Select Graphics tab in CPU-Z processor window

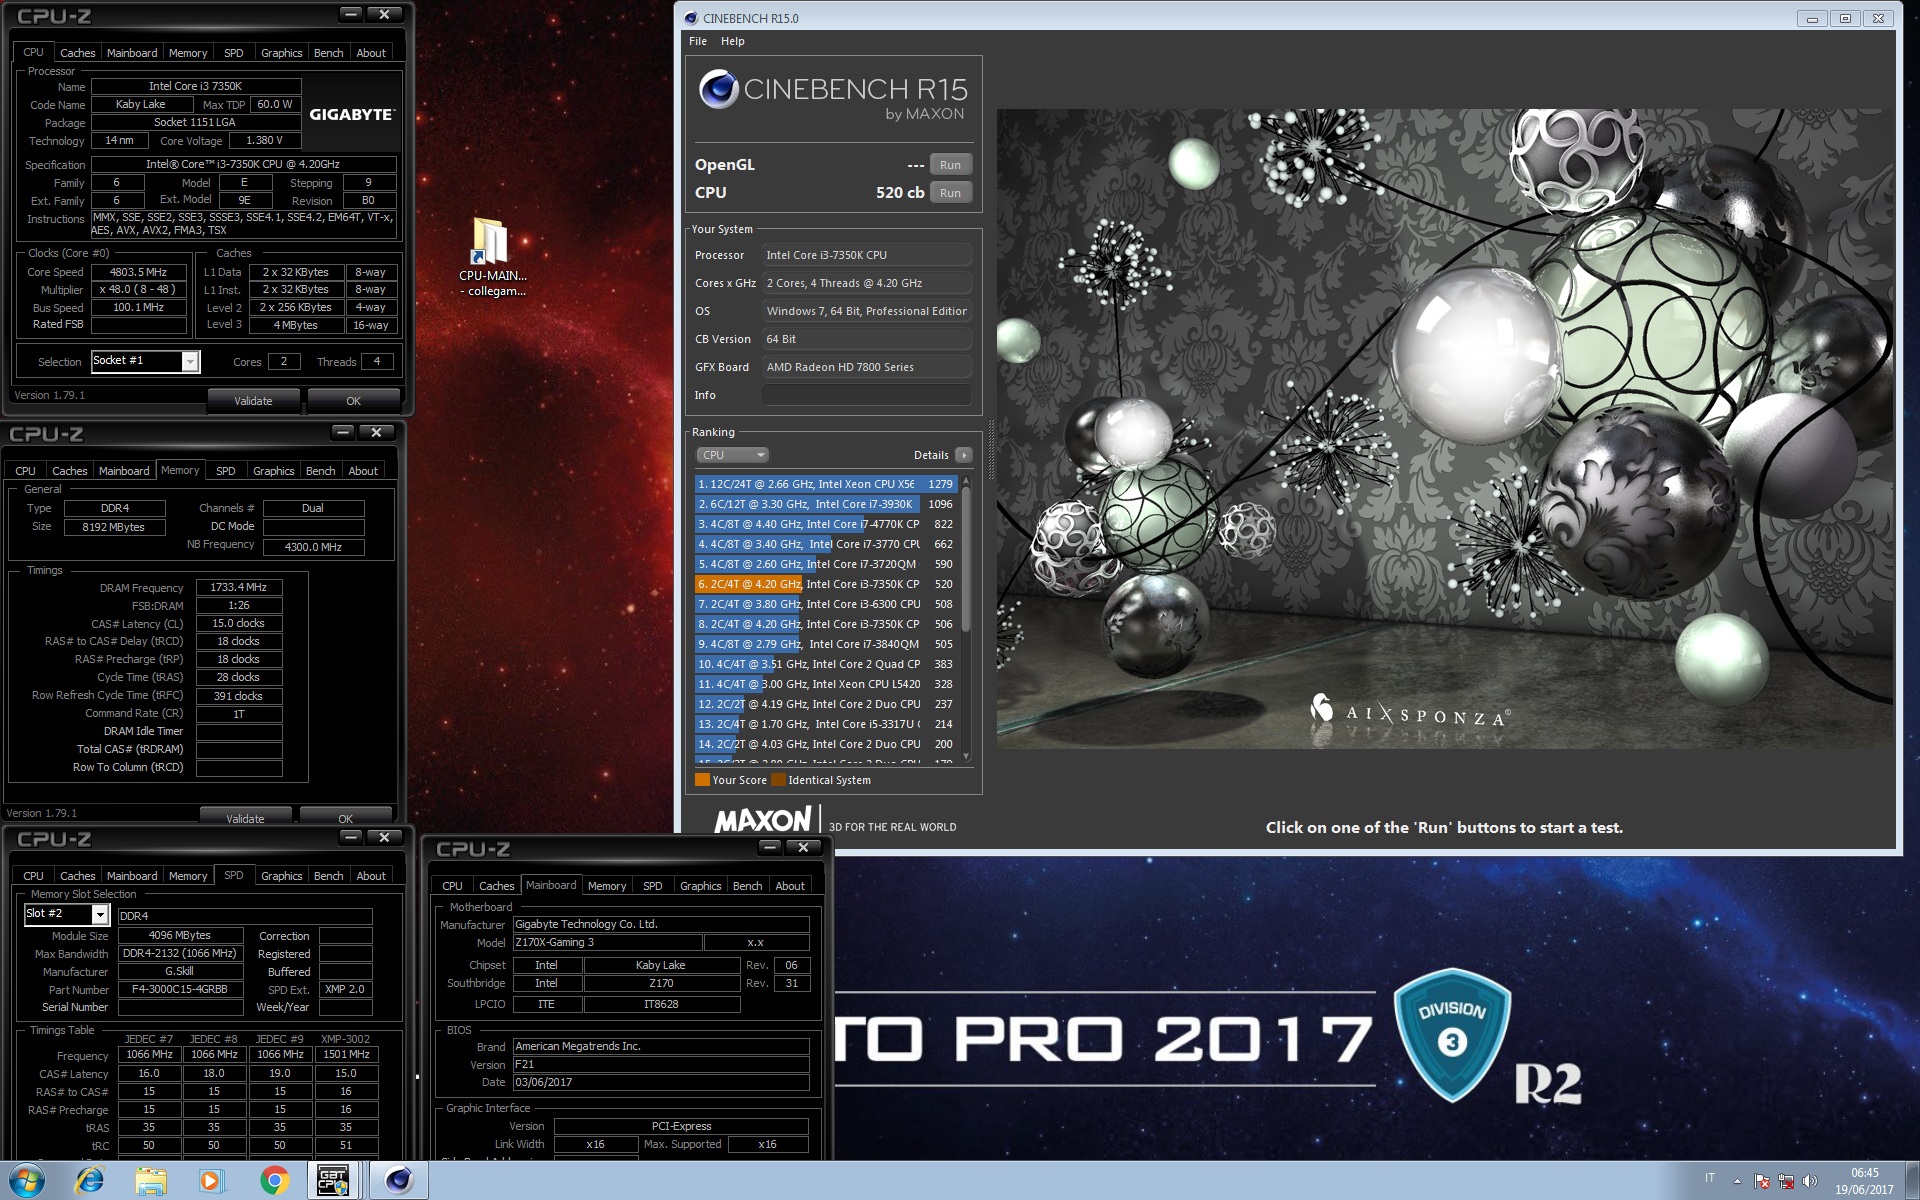(282, 53)
